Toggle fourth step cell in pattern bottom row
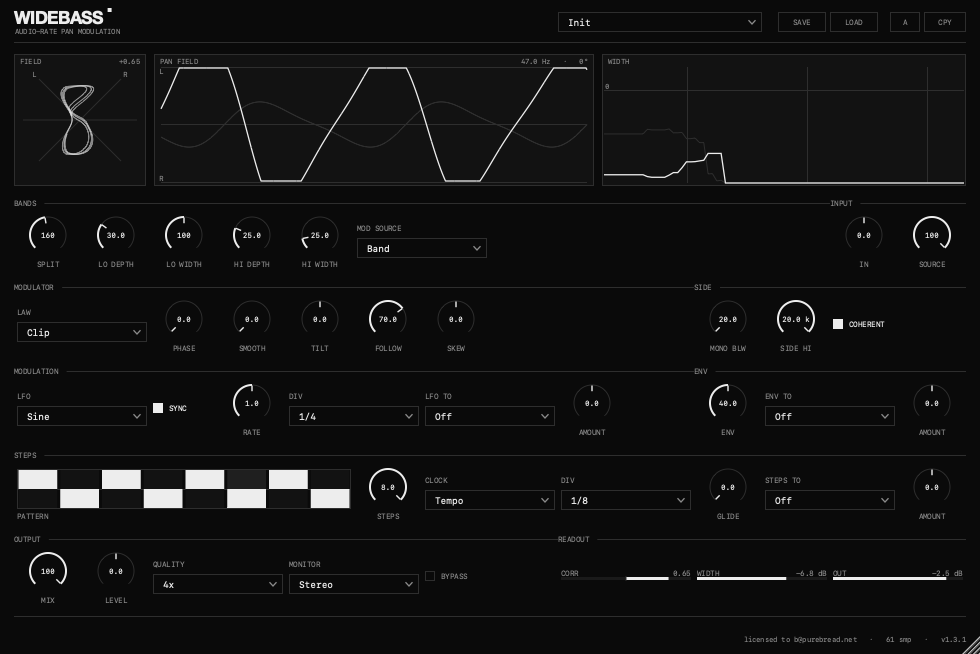This screenshot has width=980, height=654. point(163,498)
